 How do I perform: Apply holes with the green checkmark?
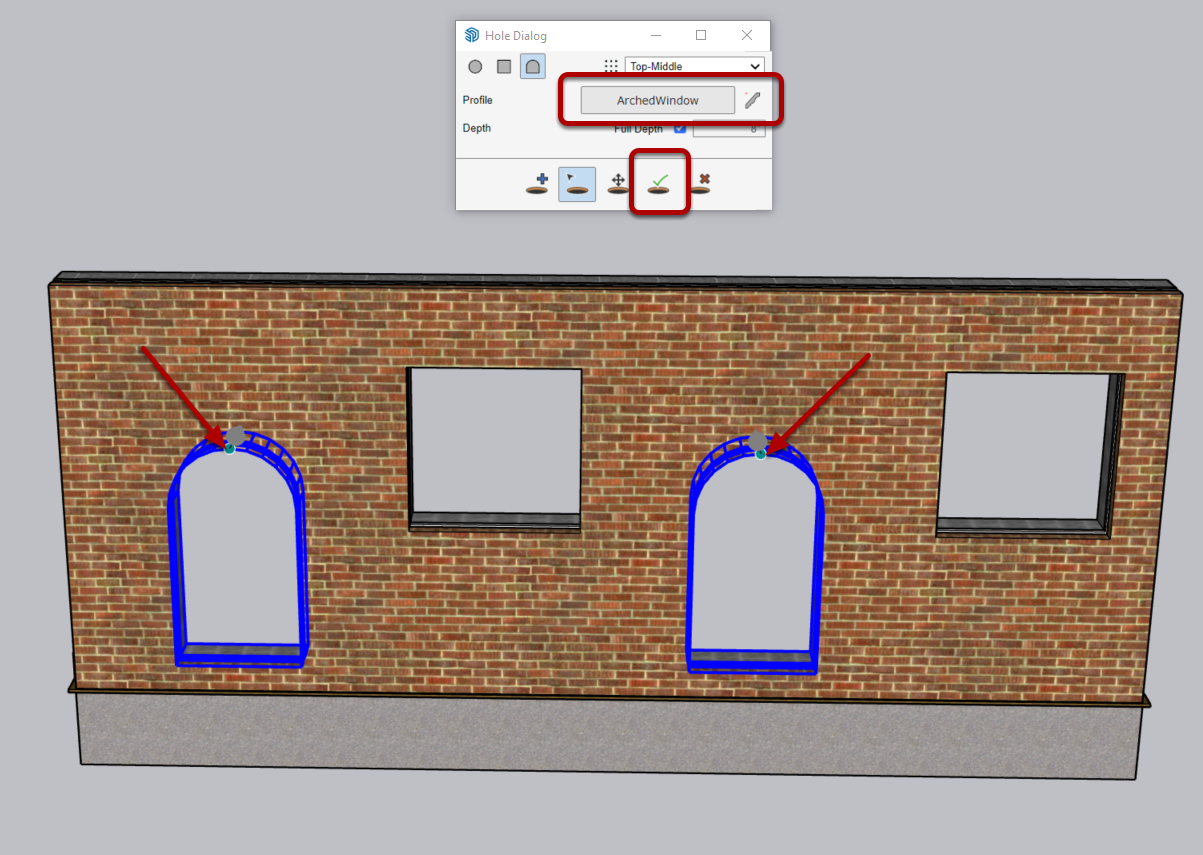click(658, 184)
